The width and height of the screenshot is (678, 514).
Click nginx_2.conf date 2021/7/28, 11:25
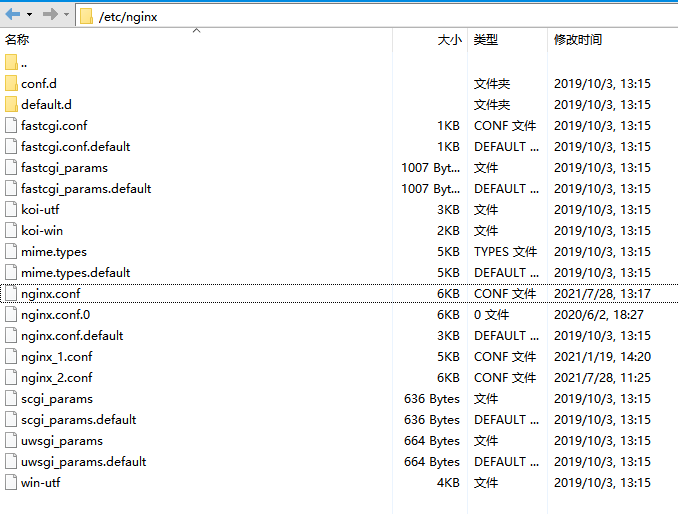coord(602,378)
